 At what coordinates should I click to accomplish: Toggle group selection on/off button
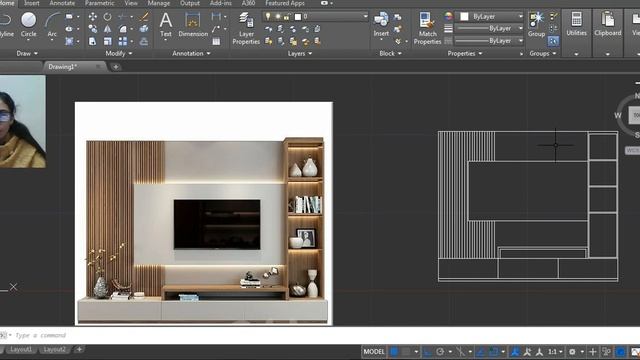[553, 41]
